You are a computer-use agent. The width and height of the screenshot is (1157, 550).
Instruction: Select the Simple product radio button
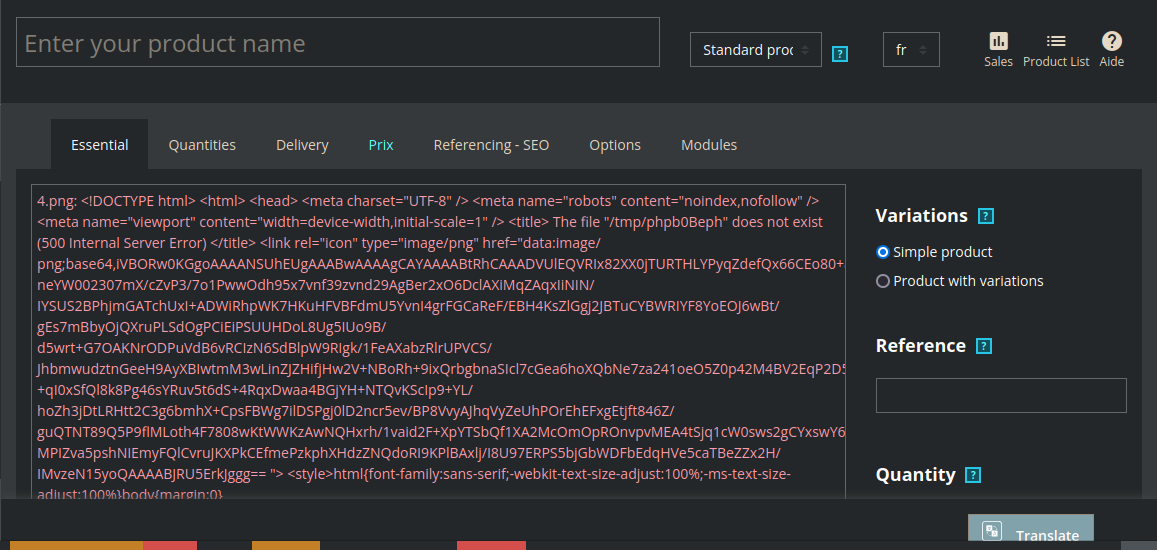883,252
